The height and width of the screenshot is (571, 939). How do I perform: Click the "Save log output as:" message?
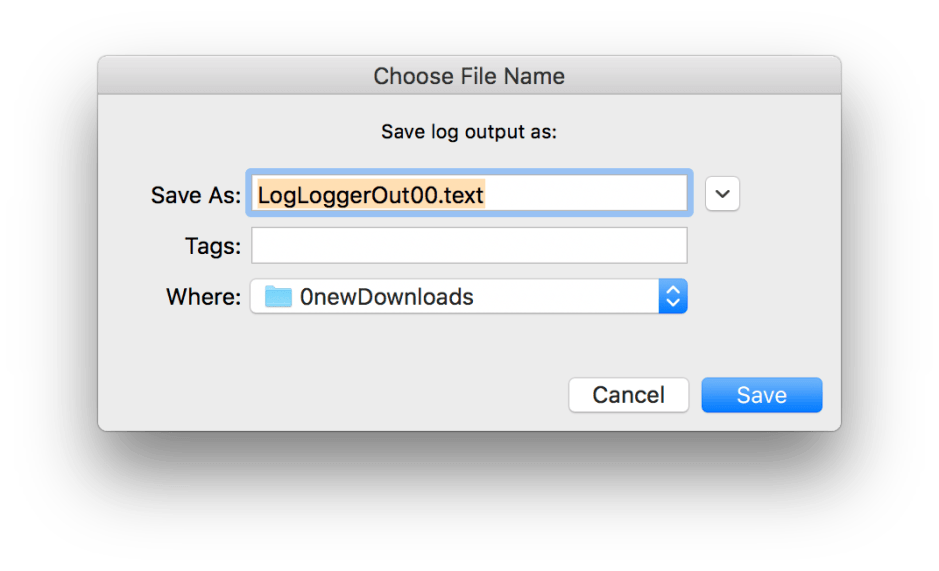[468, 132]
